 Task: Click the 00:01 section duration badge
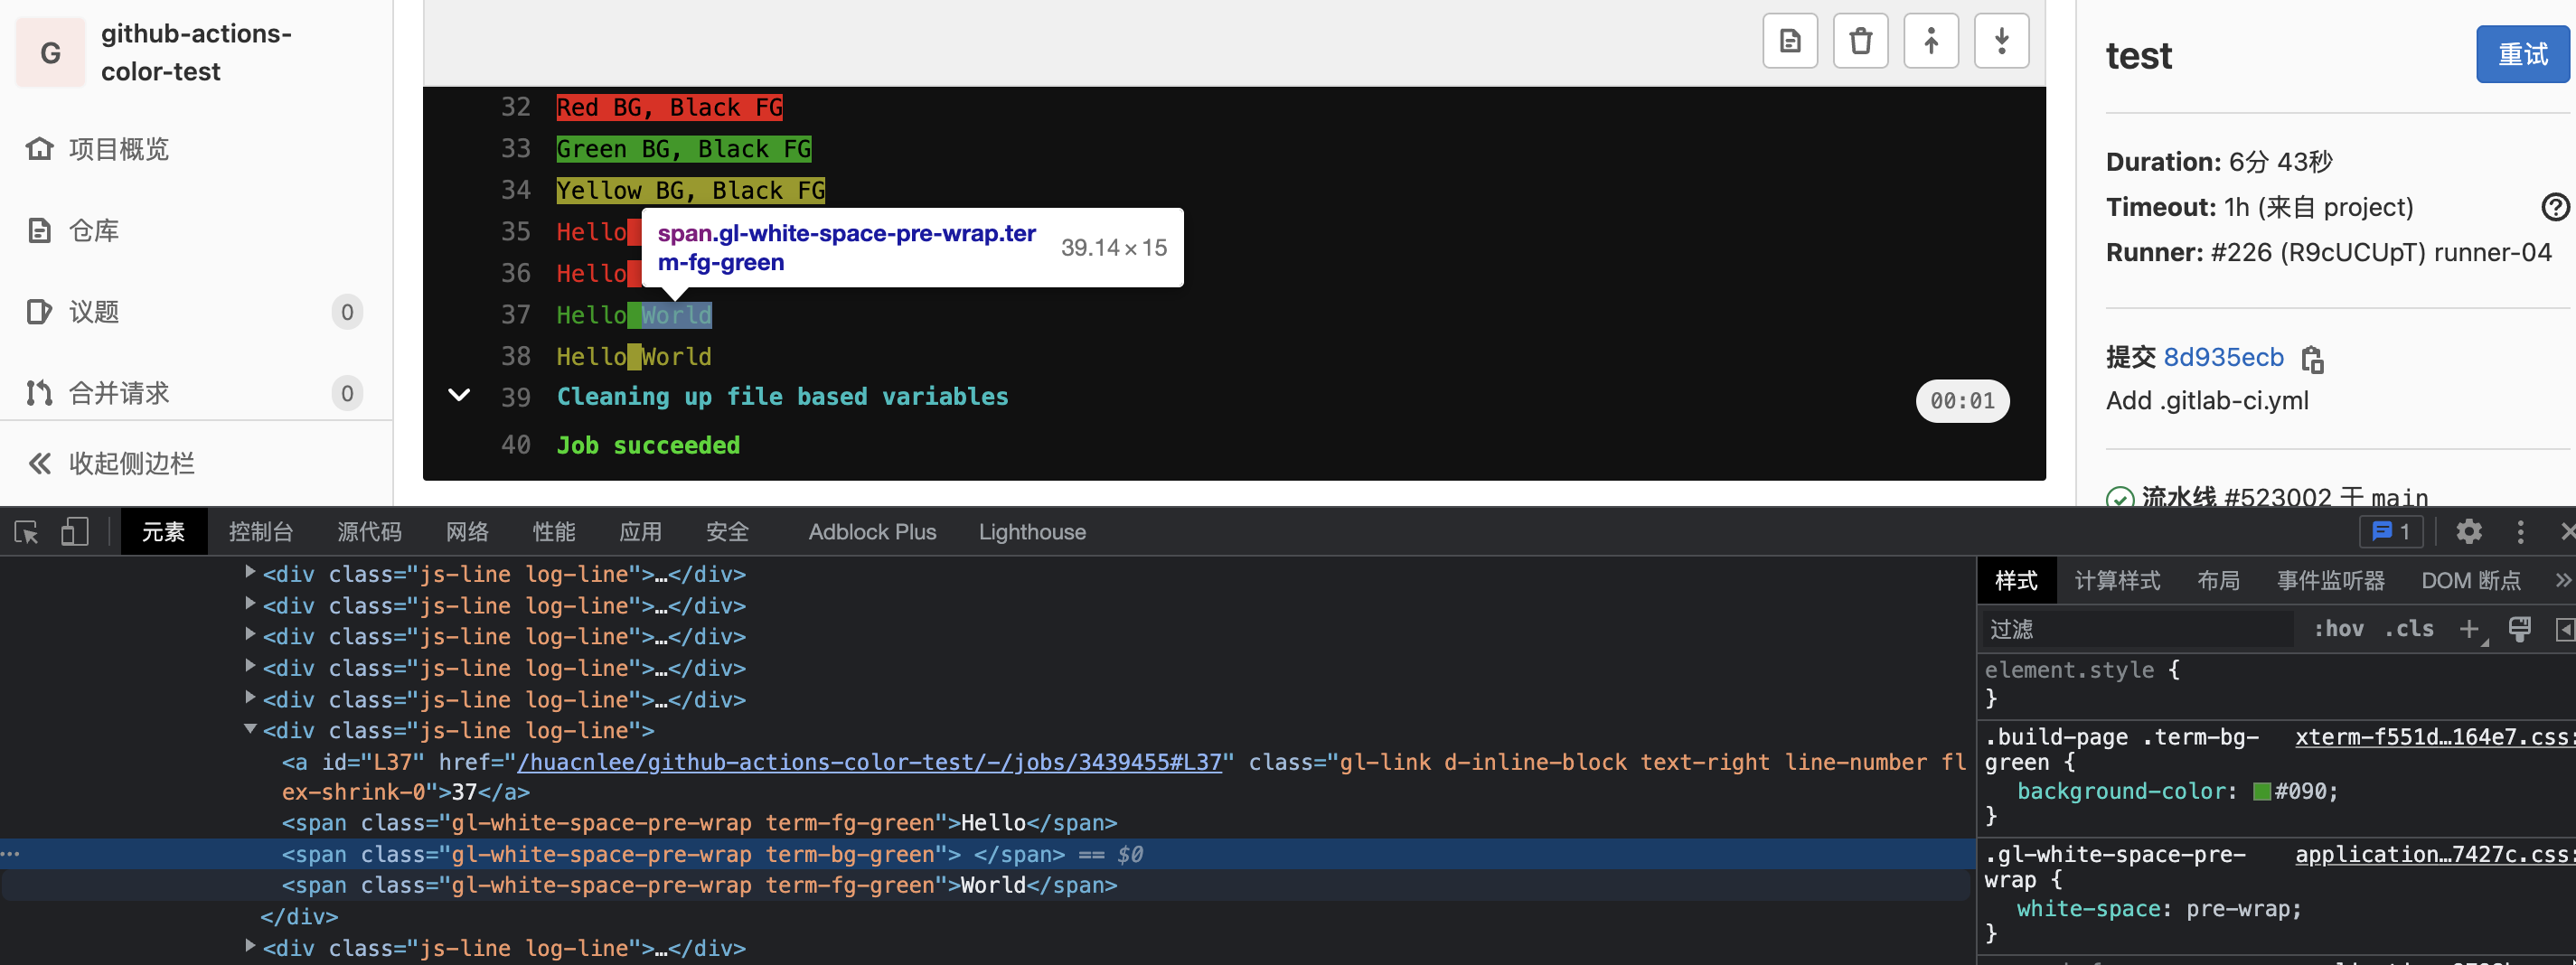(1962, 401)
